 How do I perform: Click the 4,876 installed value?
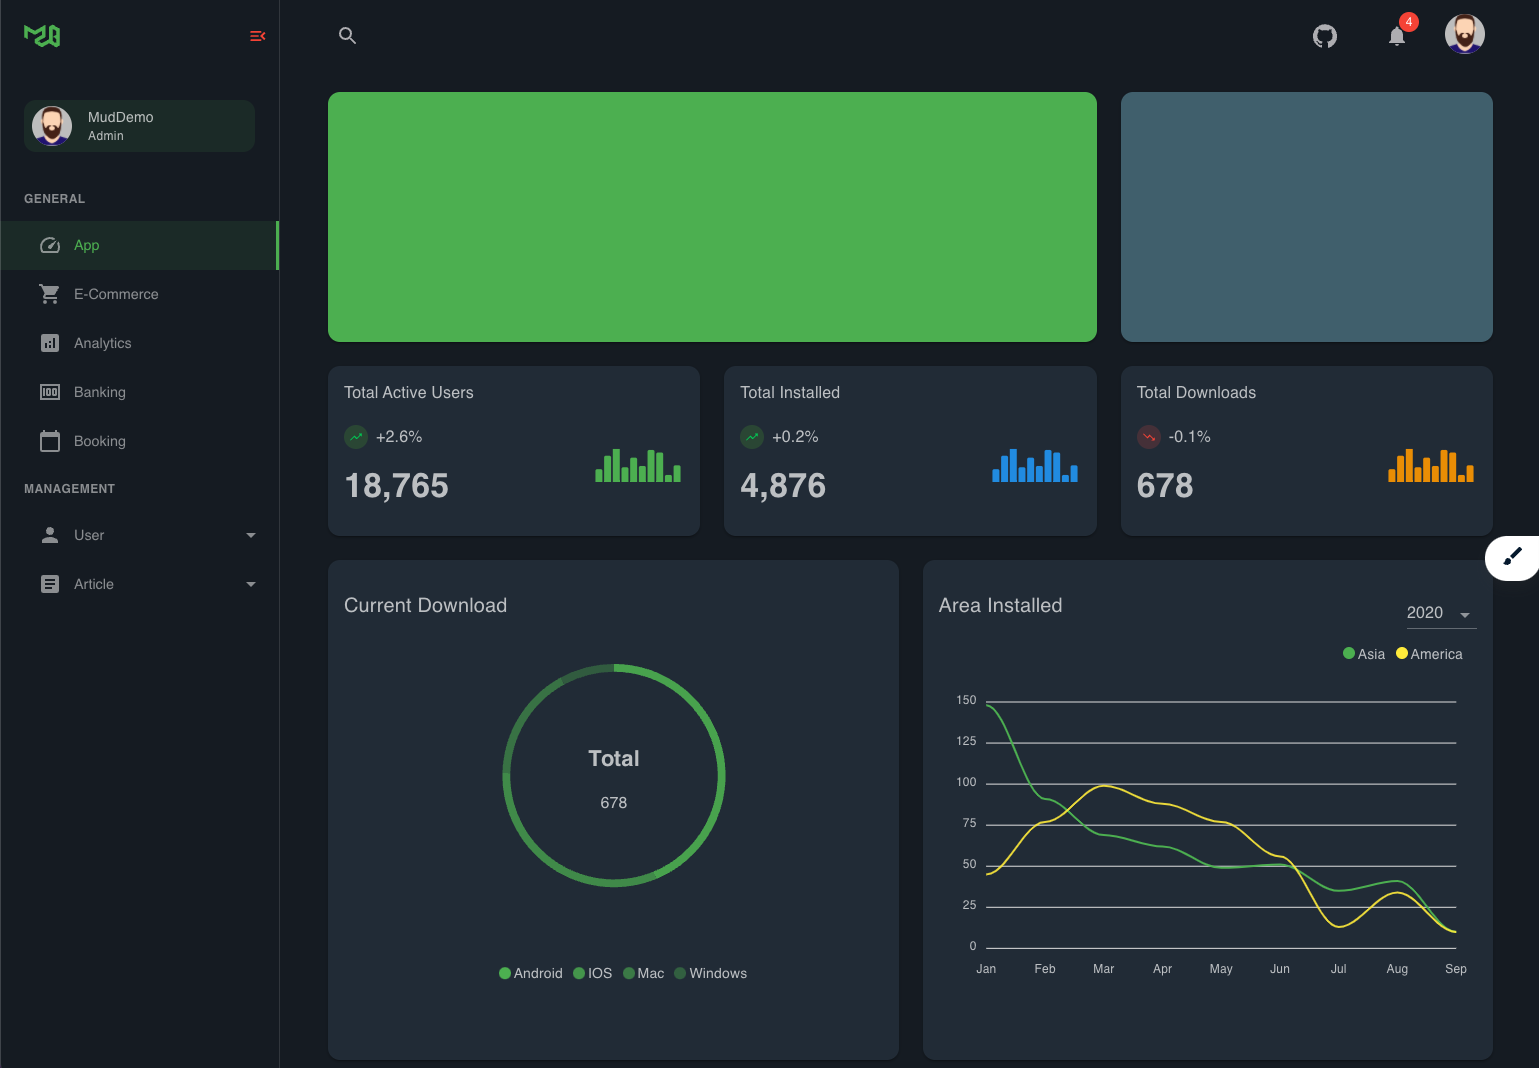coord(783,486)
